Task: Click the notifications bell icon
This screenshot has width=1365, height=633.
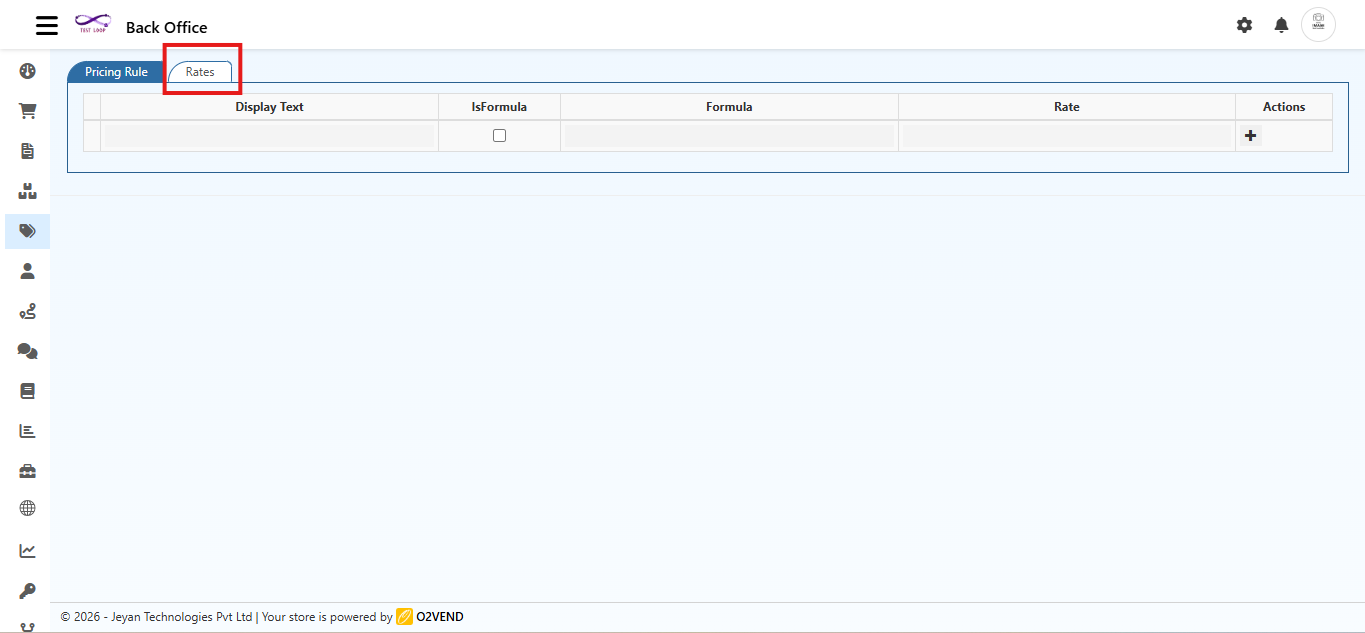Action: coord(1281,25)
